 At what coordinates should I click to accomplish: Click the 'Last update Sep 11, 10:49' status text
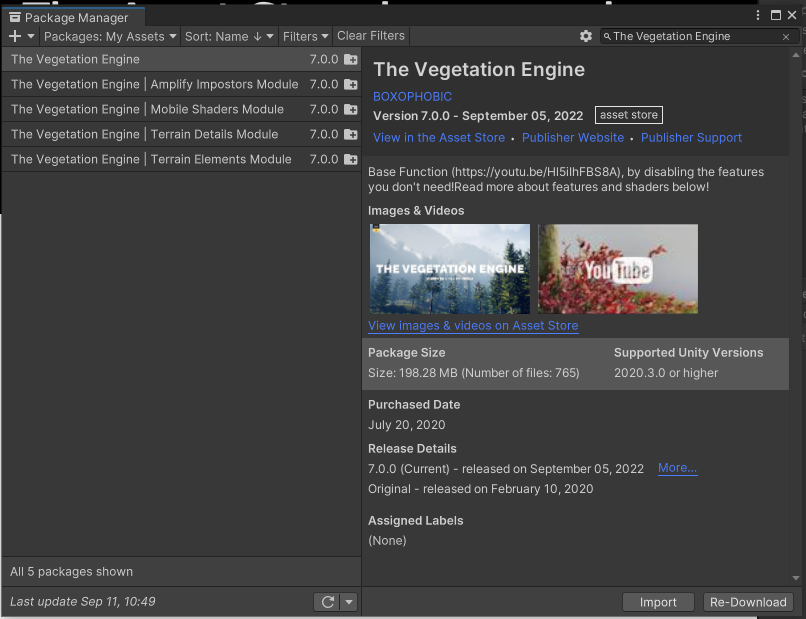83,602
